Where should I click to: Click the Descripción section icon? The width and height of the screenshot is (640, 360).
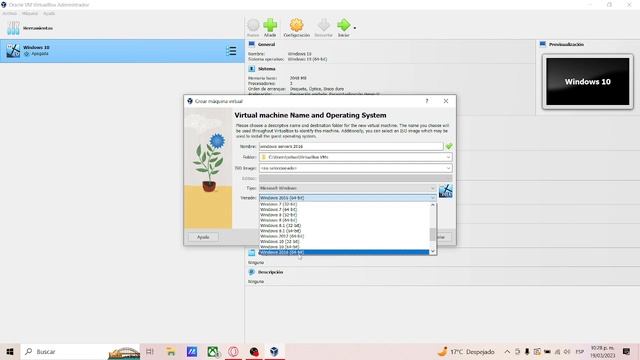[251, 272]
